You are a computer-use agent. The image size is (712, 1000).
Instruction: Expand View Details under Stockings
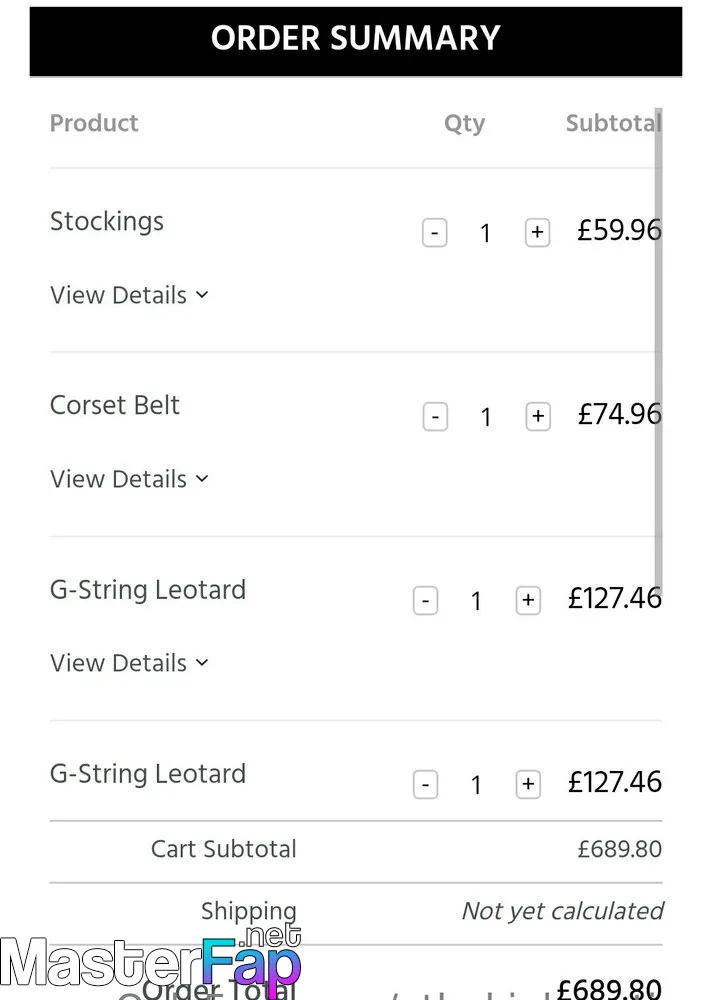point(130,295)
